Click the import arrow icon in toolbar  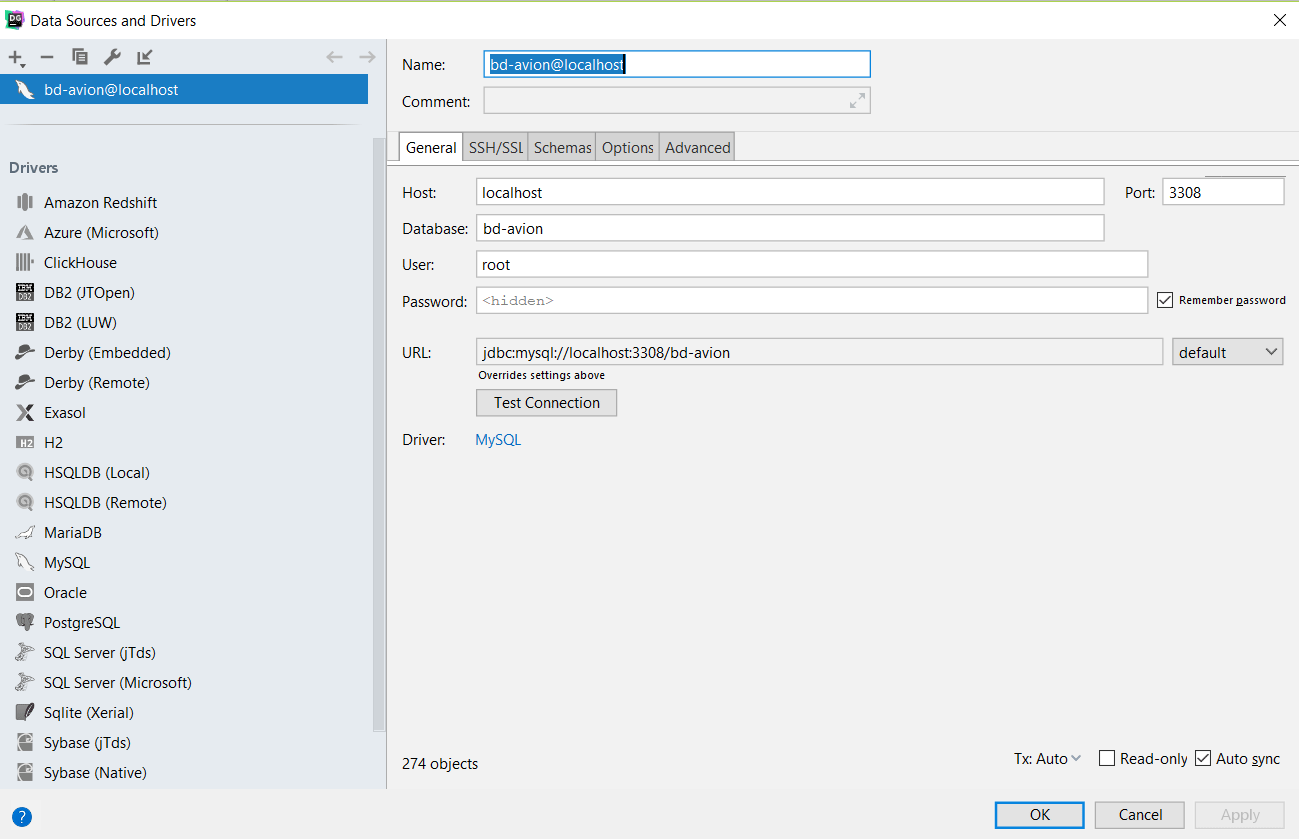[x=145, y=57]
